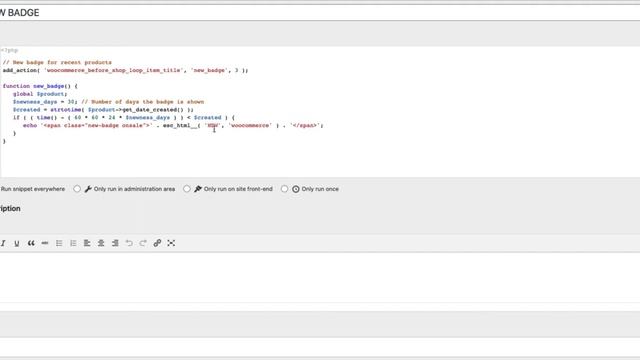Insert a horizontal line in description

(x=45, y=243)
